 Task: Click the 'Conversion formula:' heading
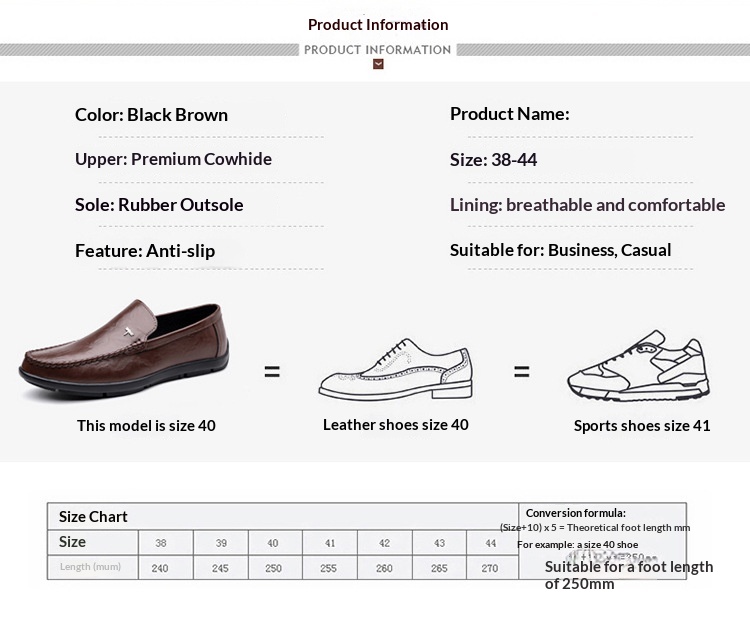tap(575, 513)
